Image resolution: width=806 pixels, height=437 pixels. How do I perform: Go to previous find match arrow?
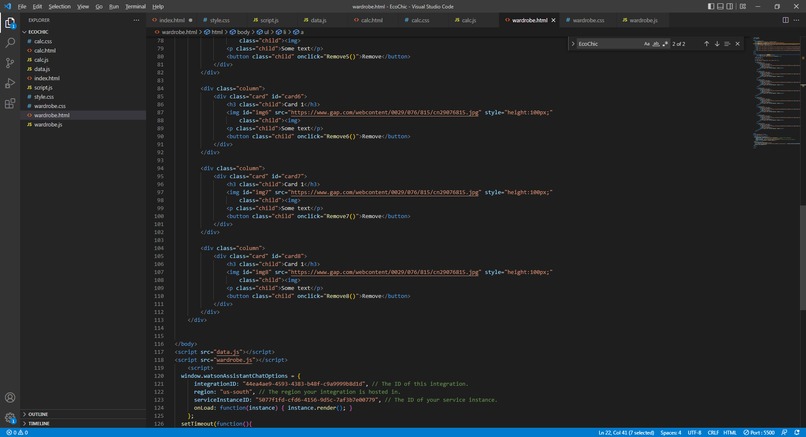pos(706,44)
